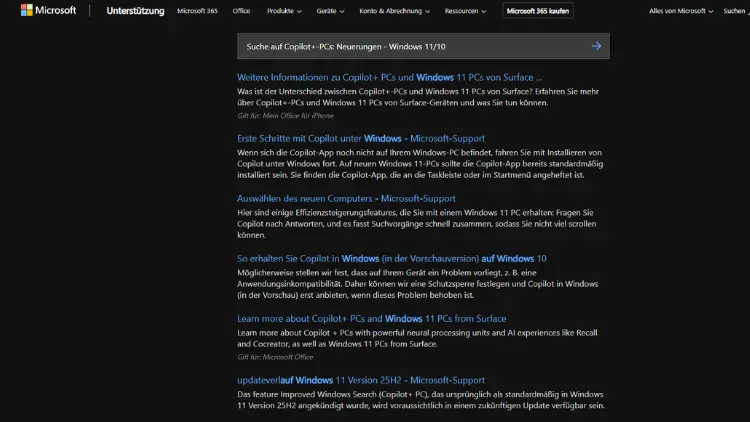Click the Microsoft 365 kaufen button
Viewport: 750px width, 422px height.
[x=538, y=11]
